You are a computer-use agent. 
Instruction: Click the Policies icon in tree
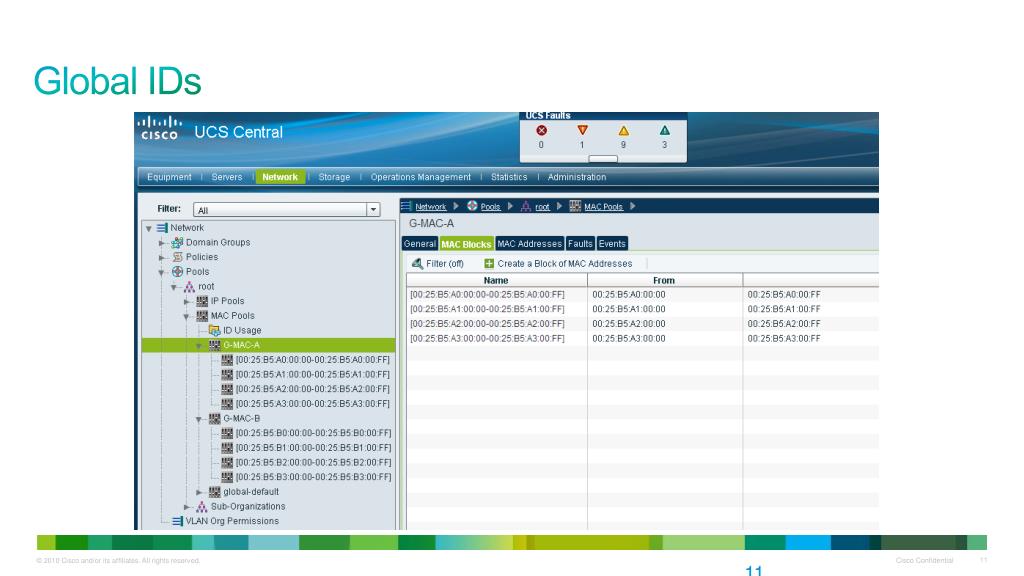(177, 257)
